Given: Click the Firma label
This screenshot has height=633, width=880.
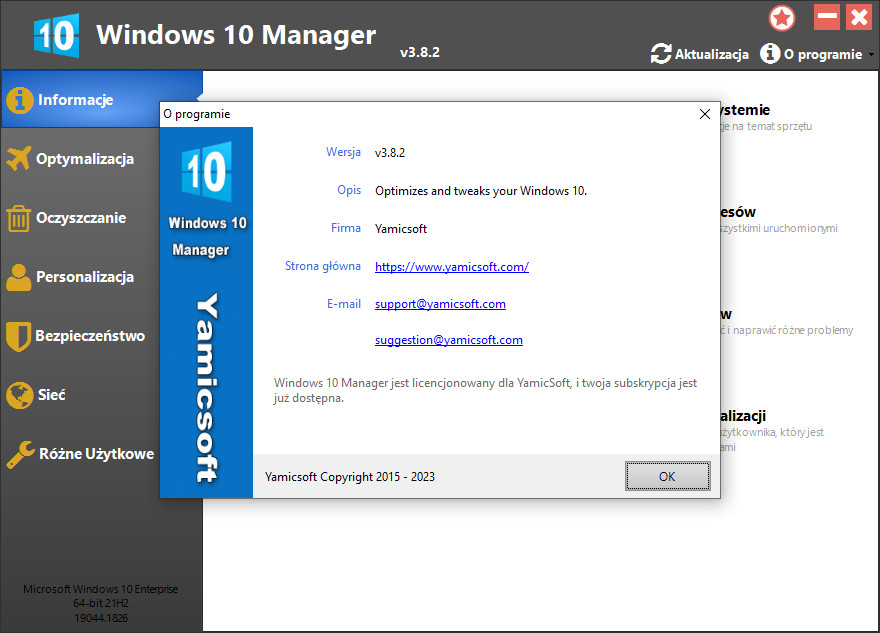Looking at the screenshot, I should point(346,228).
